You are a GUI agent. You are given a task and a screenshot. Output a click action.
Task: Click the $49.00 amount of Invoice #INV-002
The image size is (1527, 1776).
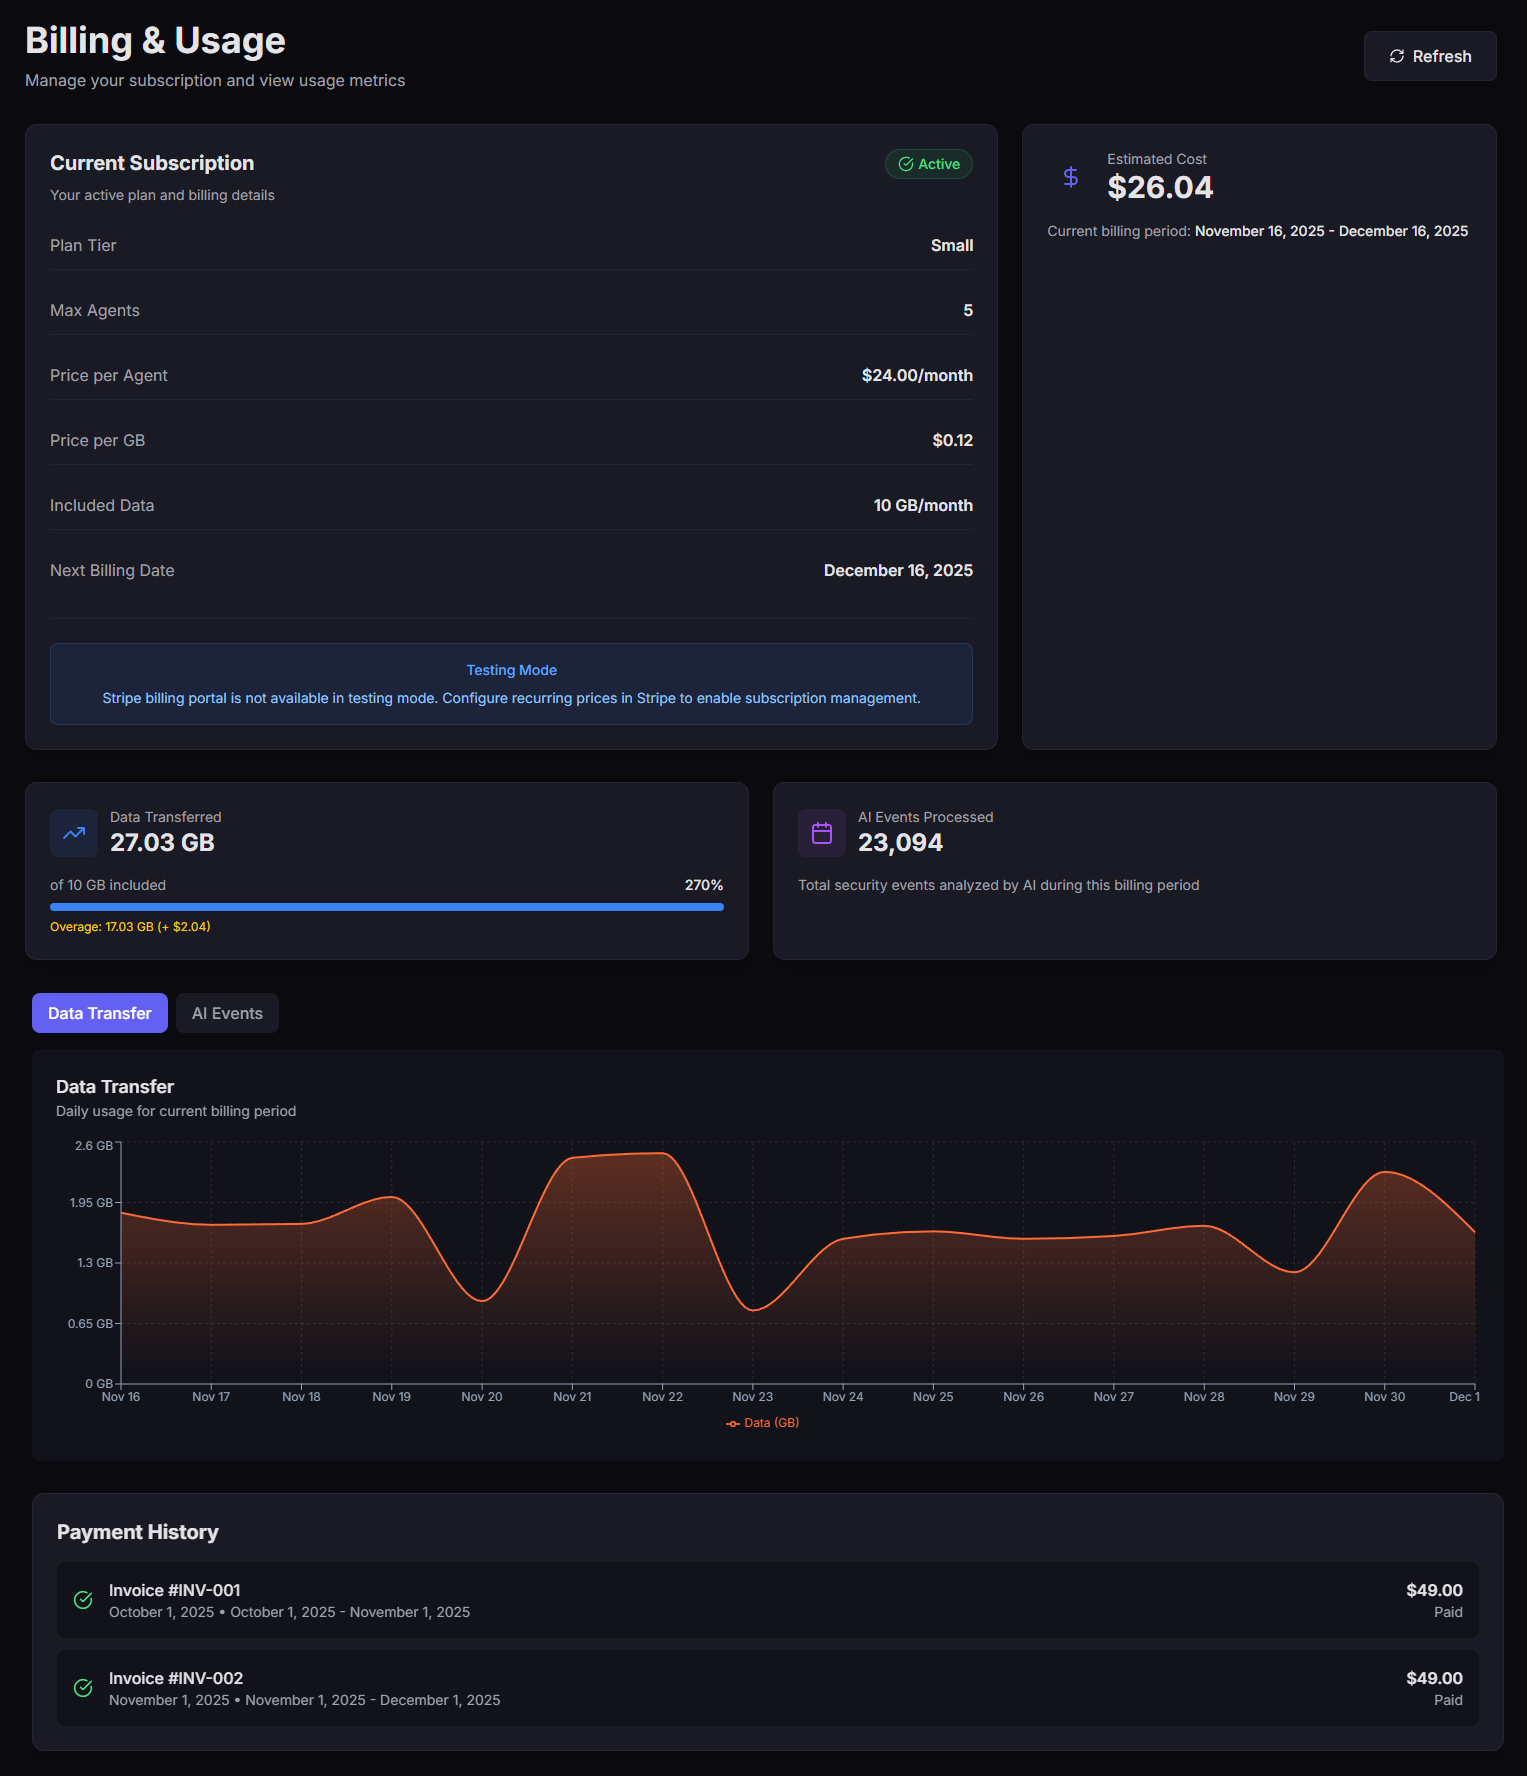(x=1434, y=1678)
